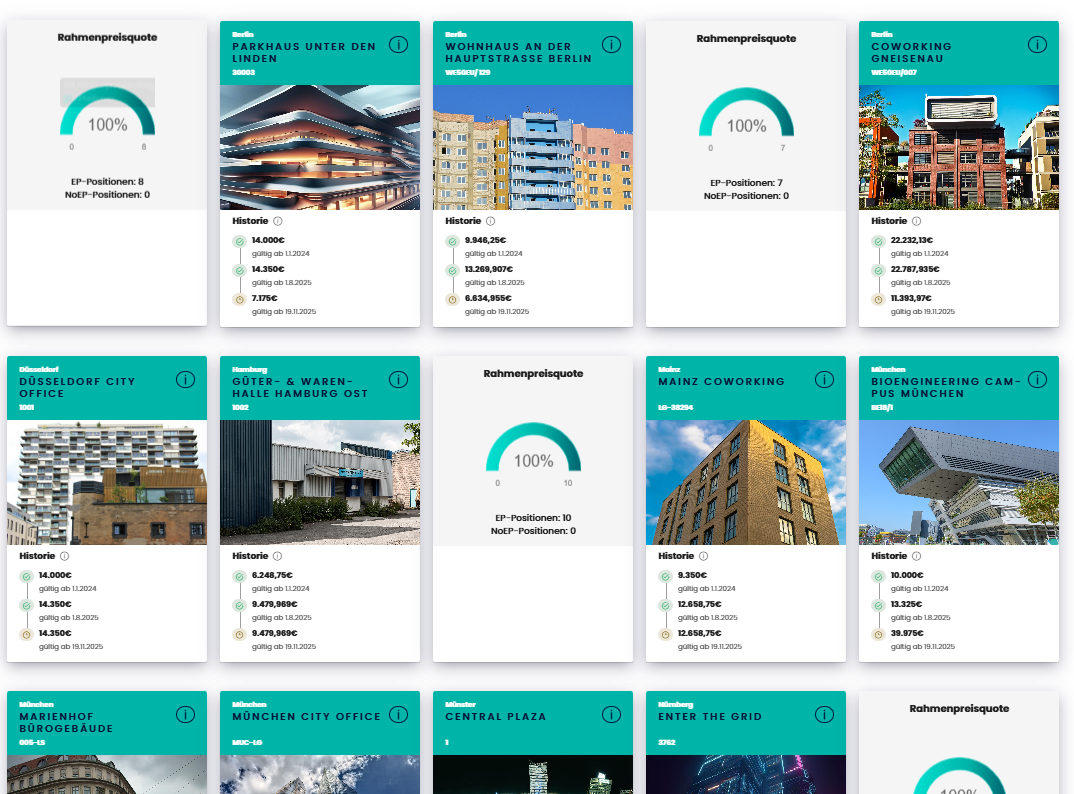The height and width of the screenshot is (794, 1074).
Task: Click the Parkhaus unter den Linden building image
Action: point(320,147)
